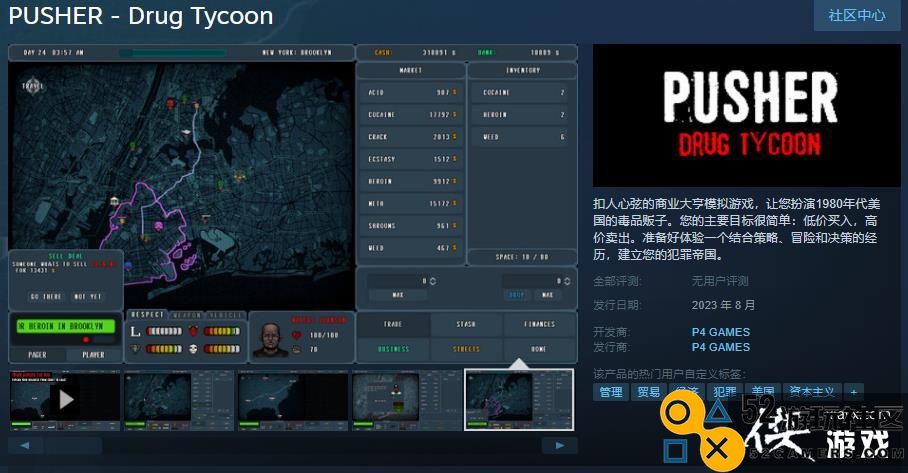The image size is (908, 473).
Task: Click the red devil icon in respect panel
Action: click(193, 331)
